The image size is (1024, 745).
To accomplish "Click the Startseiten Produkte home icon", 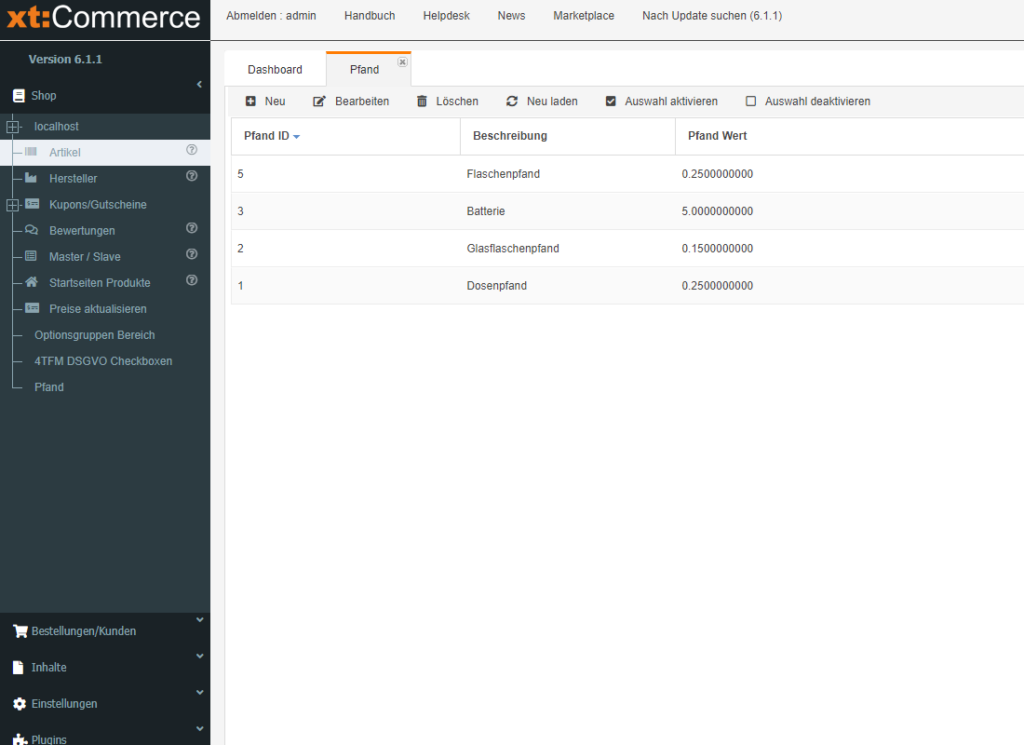I will click(31, 282).
